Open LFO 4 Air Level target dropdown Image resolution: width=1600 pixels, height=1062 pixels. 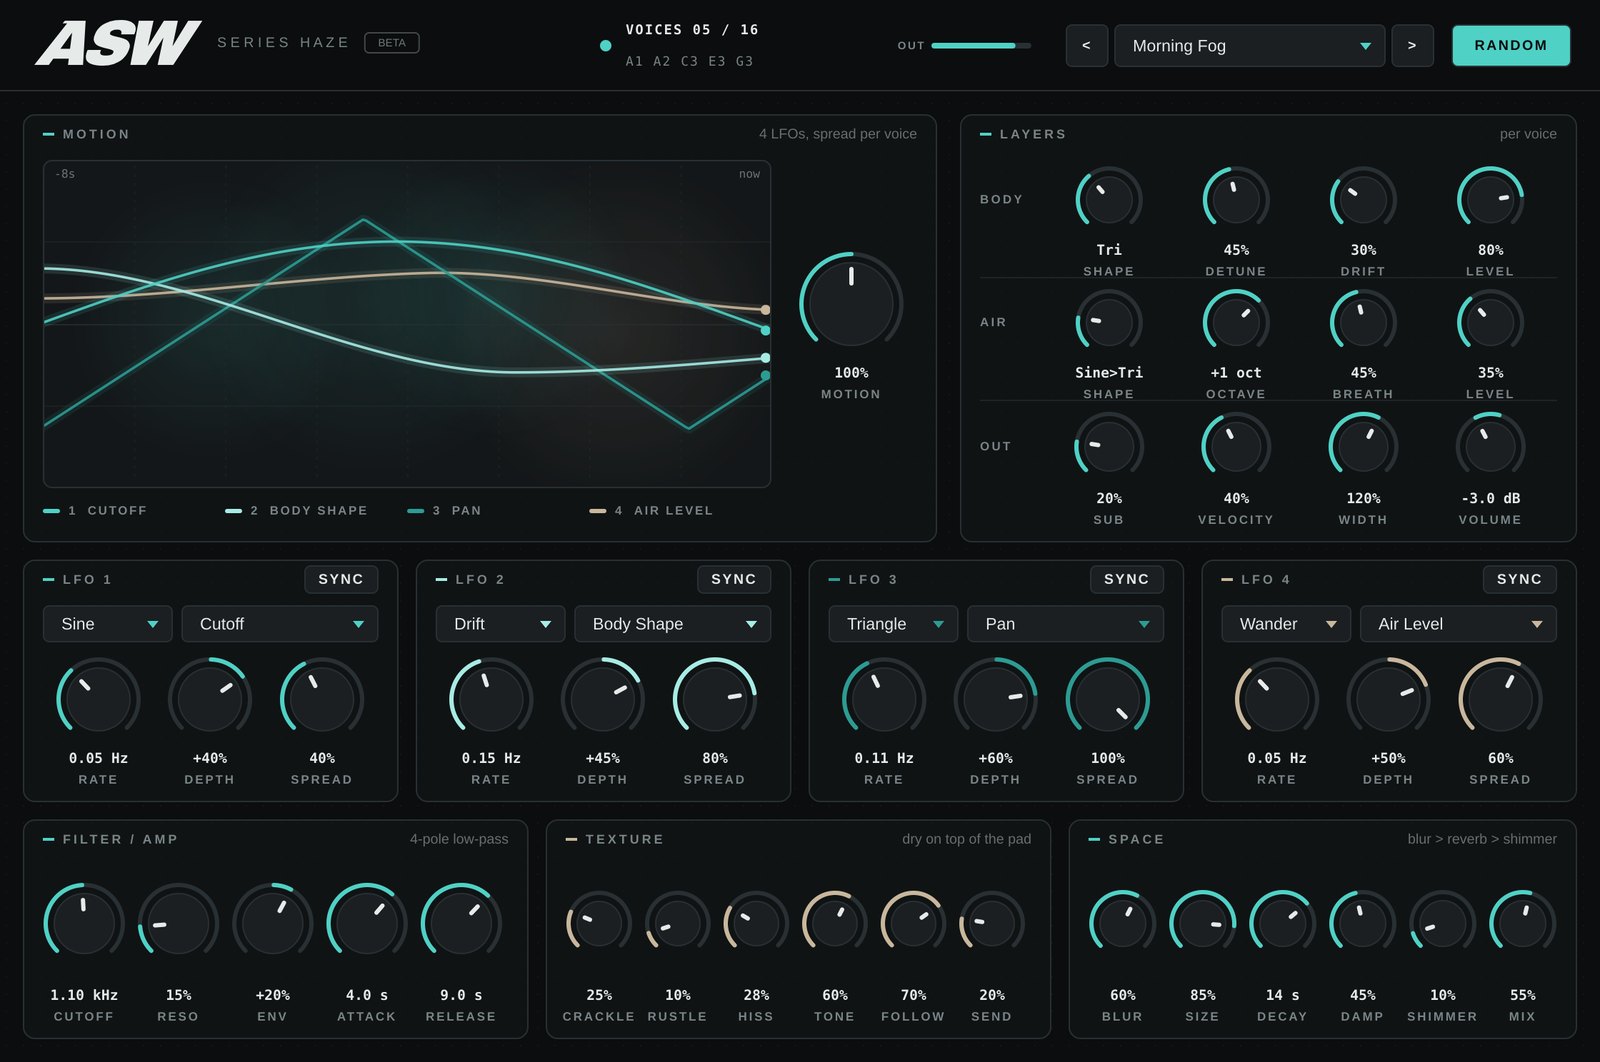1459,624
